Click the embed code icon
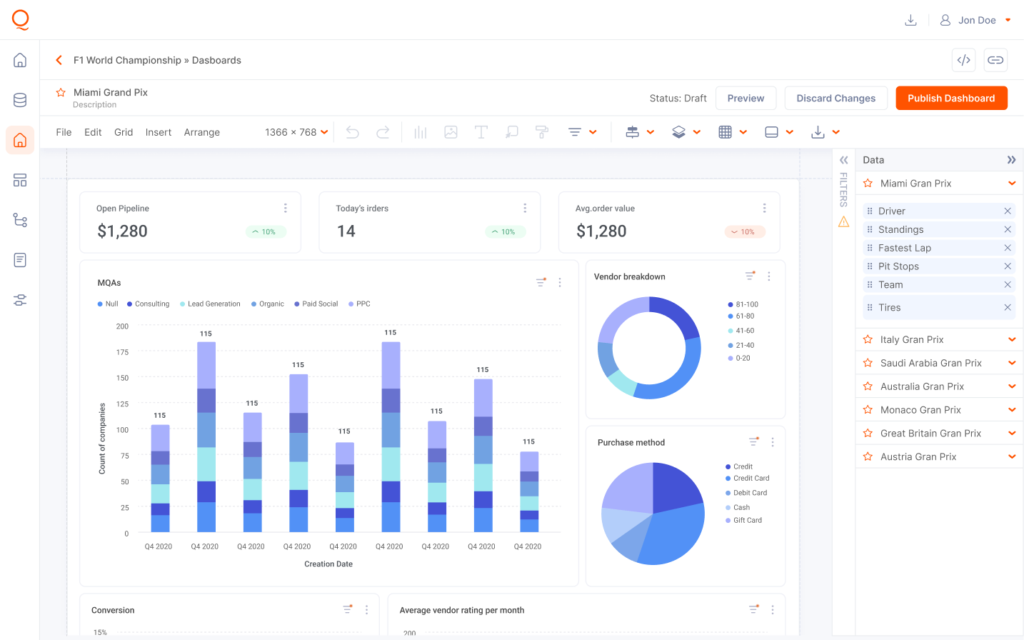 (963, 60)
